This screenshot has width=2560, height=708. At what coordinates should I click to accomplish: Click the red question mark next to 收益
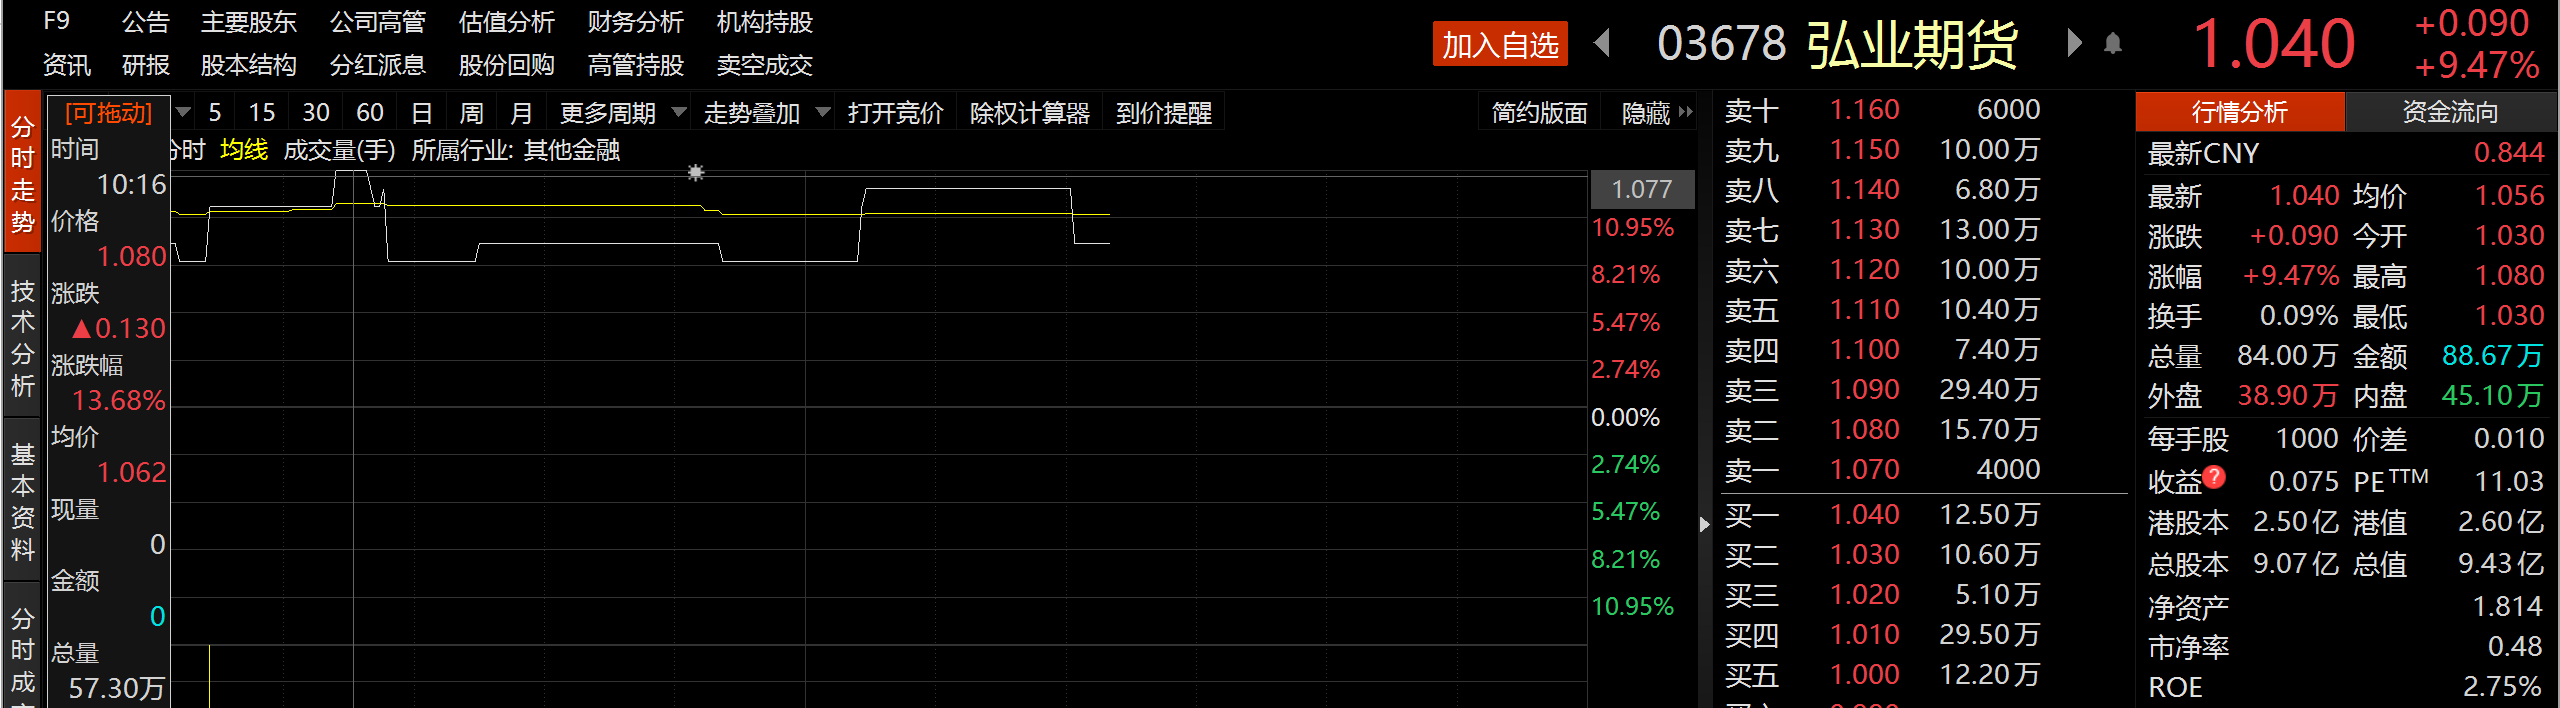tap(2214, 477)
